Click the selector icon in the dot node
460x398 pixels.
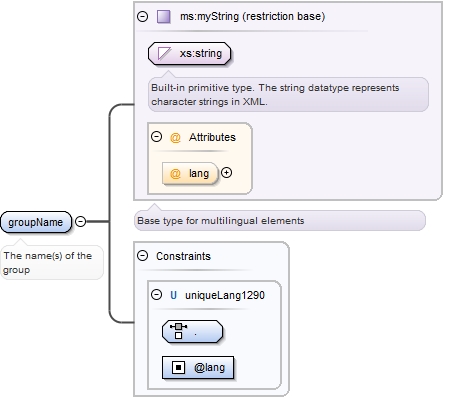point(178,331)
